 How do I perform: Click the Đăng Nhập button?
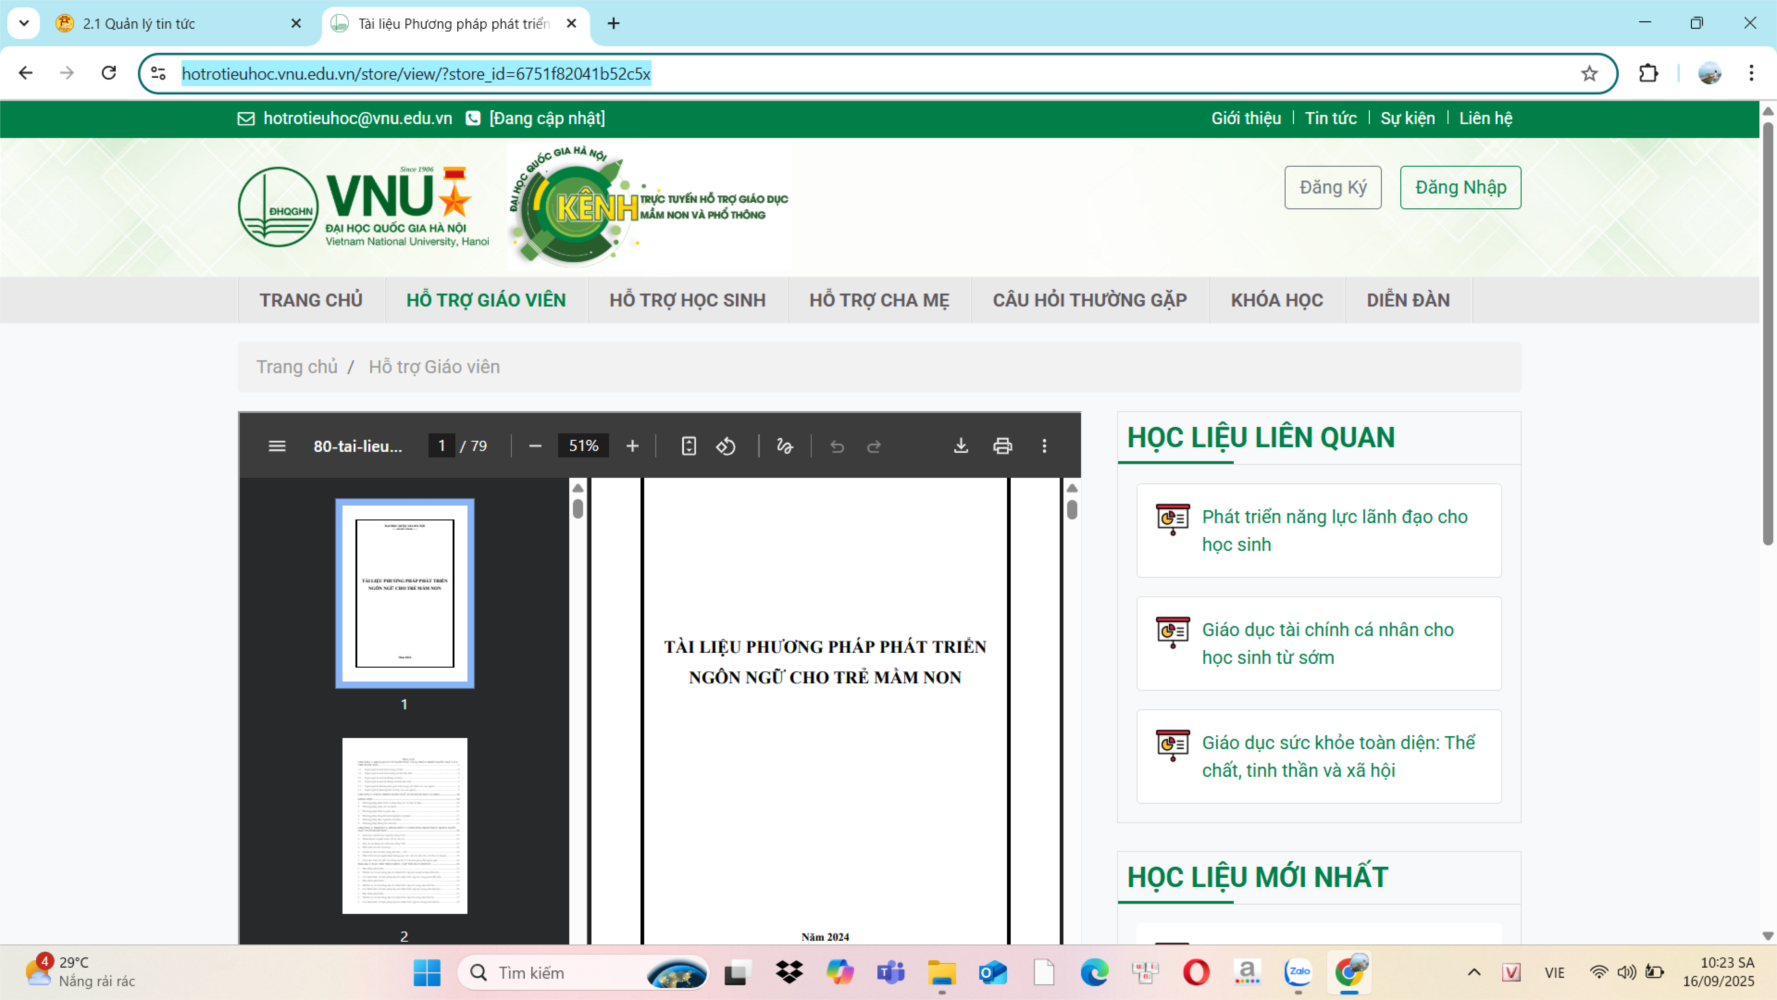click(1460, 187)
